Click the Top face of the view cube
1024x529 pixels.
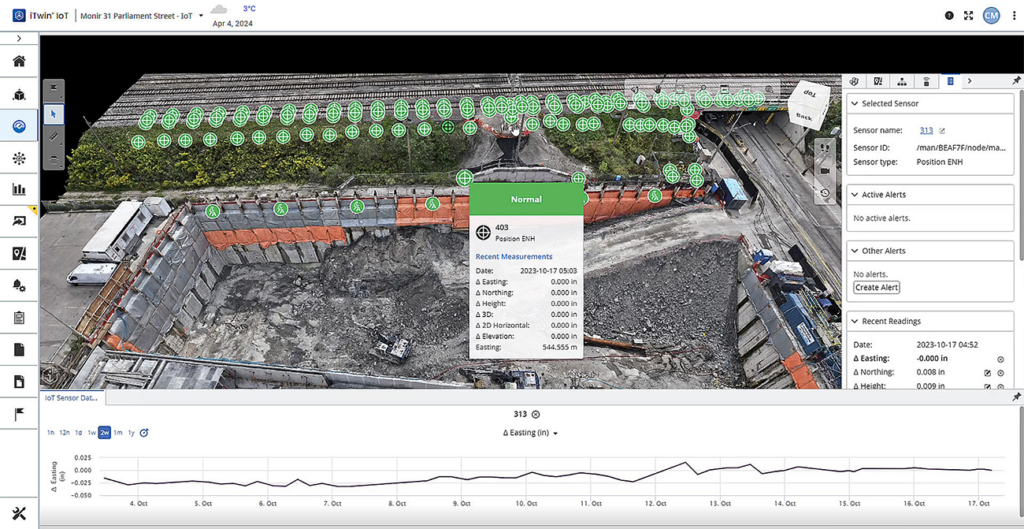coord(810,93)
